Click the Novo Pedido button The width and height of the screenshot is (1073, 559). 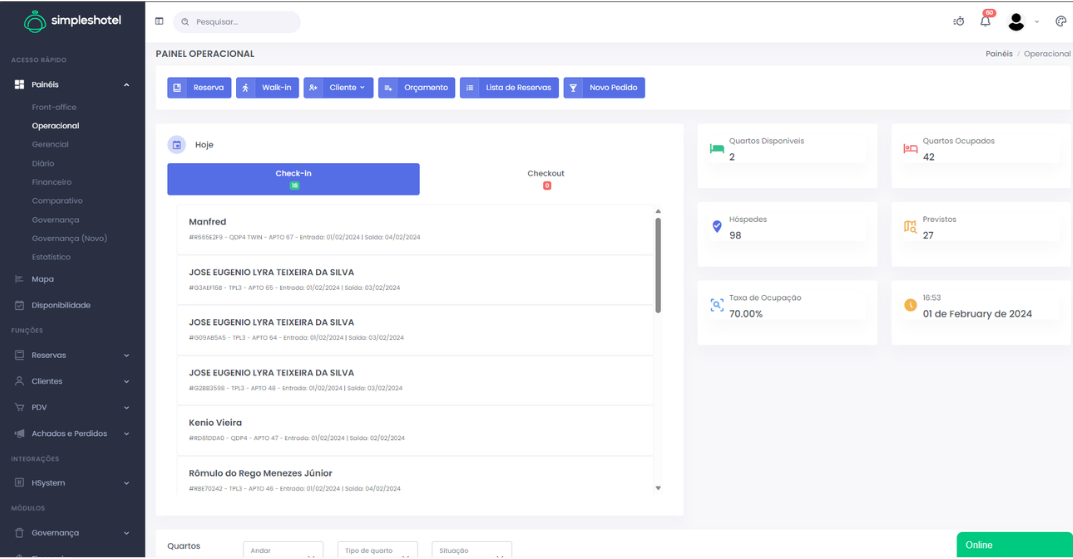[x=604, y=88]
